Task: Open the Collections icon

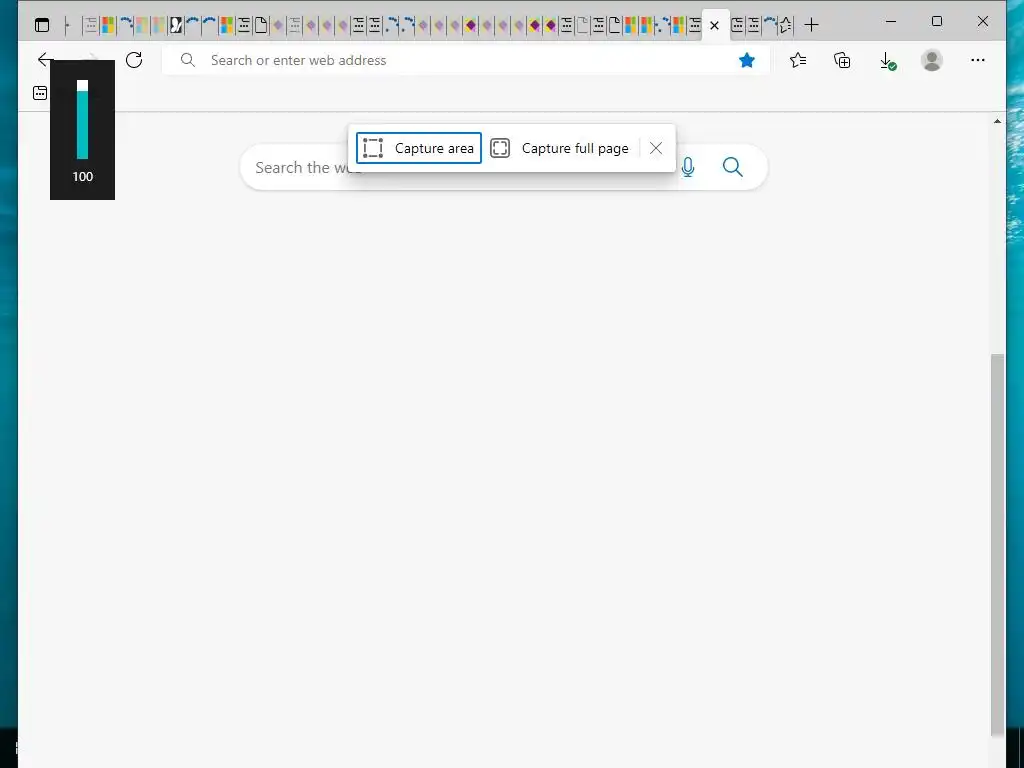Action: 842,60
